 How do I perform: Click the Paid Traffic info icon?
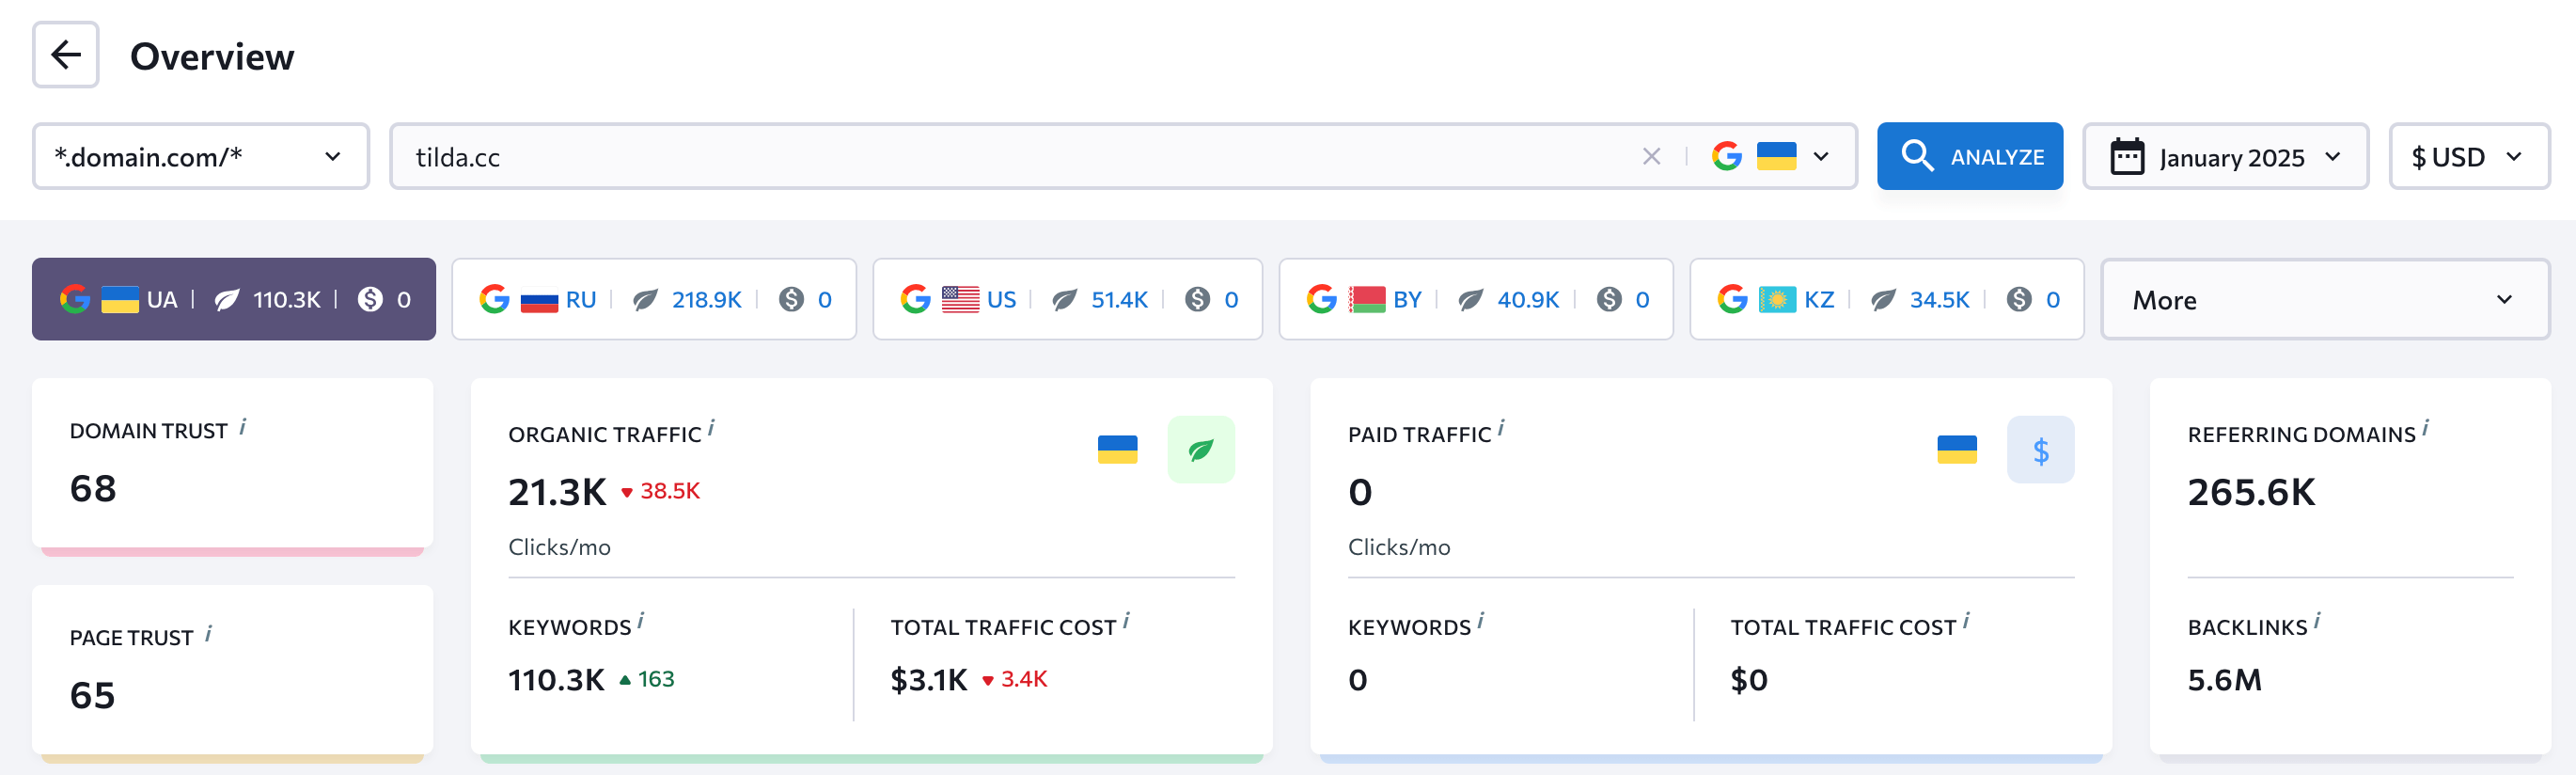1501,428
